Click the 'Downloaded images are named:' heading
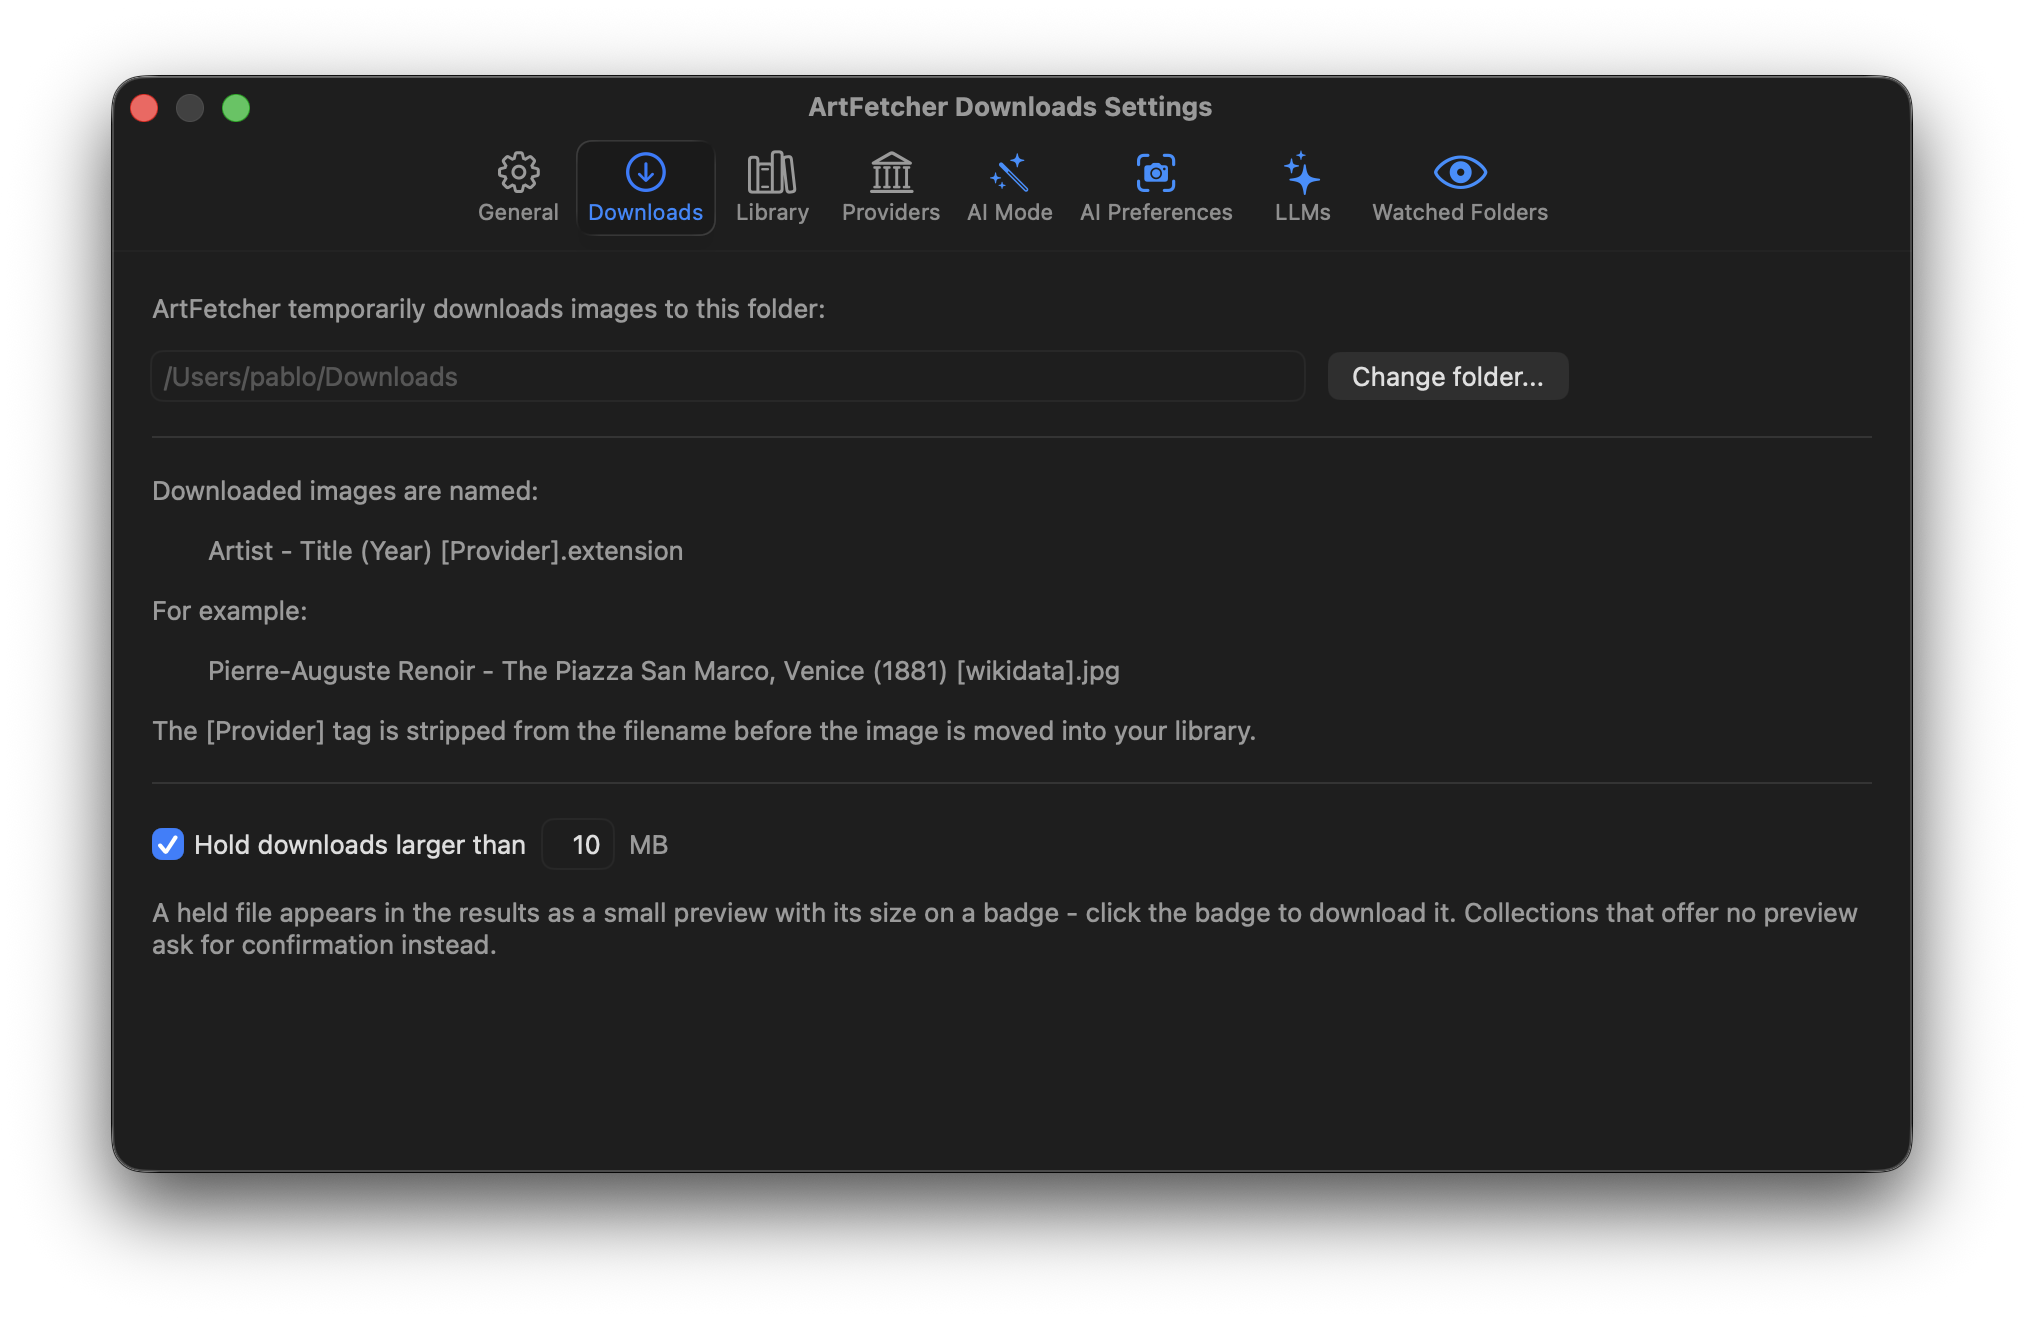The width and height of the screenshot is (2024, 1320). pos(345,491)
